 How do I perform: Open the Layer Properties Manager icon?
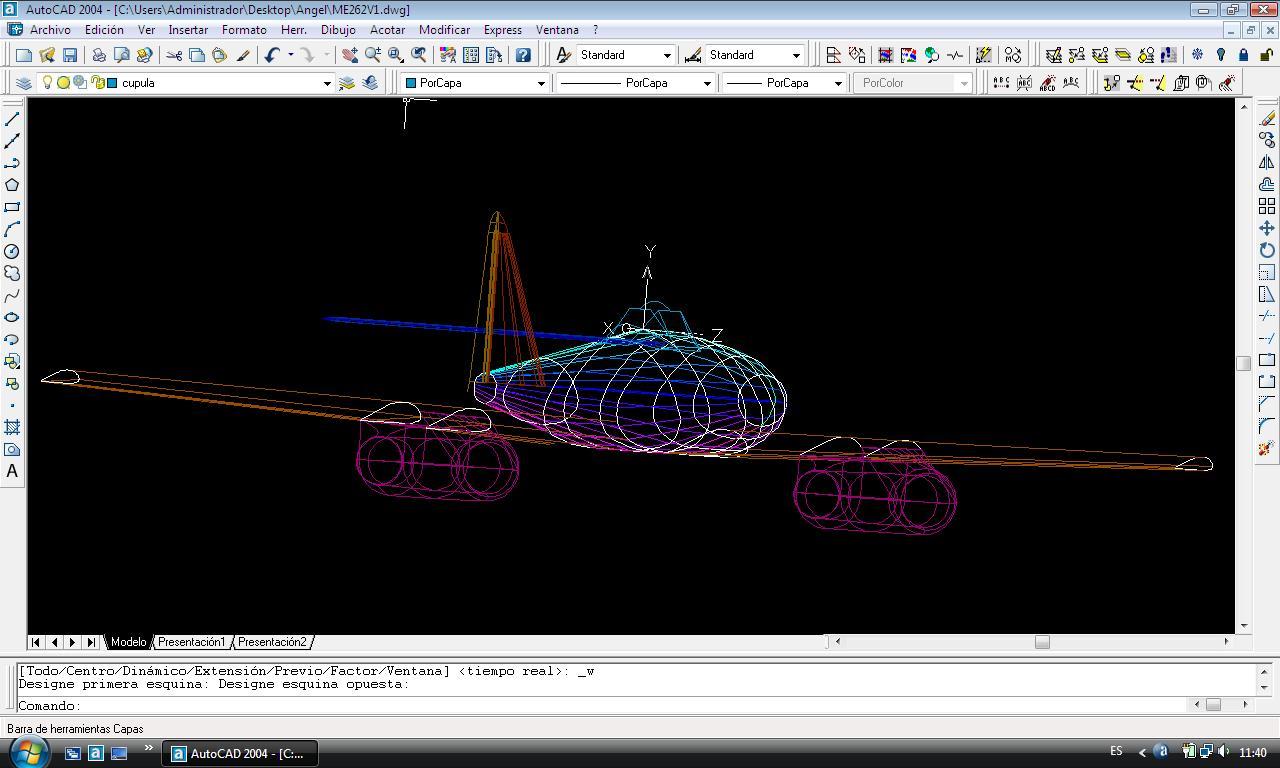pyautogui.click(x=24, y=83)
